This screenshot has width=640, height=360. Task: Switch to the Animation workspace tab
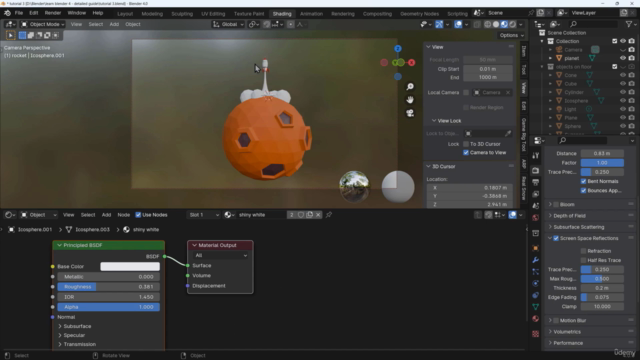point(311,13)
